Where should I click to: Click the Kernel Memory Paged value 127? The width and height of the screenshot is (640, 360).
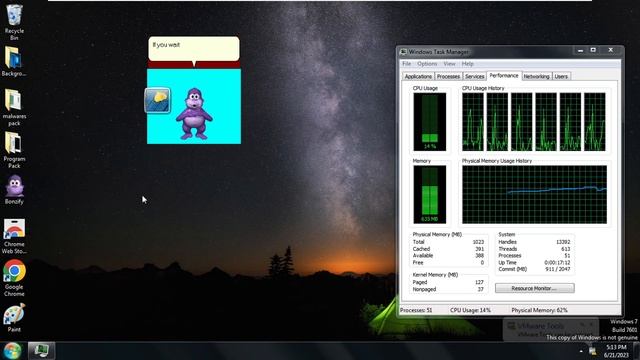point(479,282)
